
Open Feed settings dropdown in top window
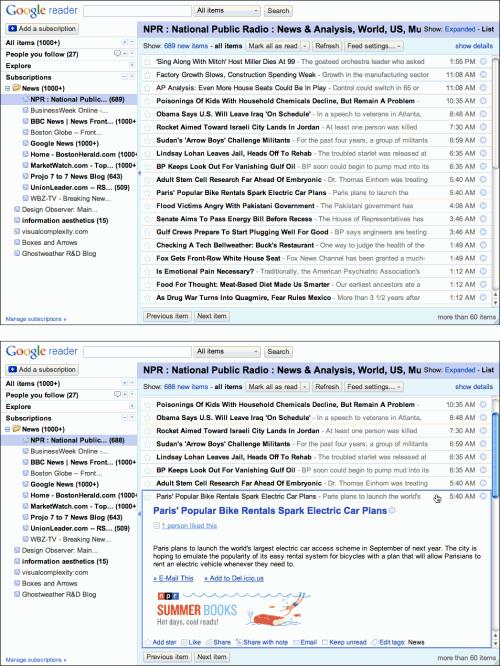point(373,46)
